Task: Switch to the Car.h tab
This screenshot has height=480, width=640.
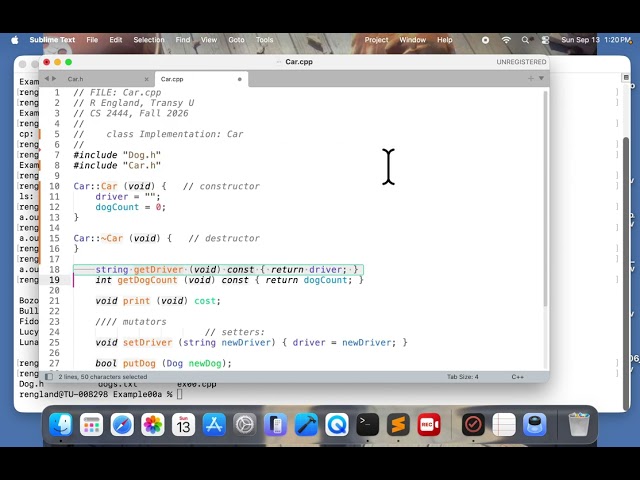Action: click(x=106, y=79)
